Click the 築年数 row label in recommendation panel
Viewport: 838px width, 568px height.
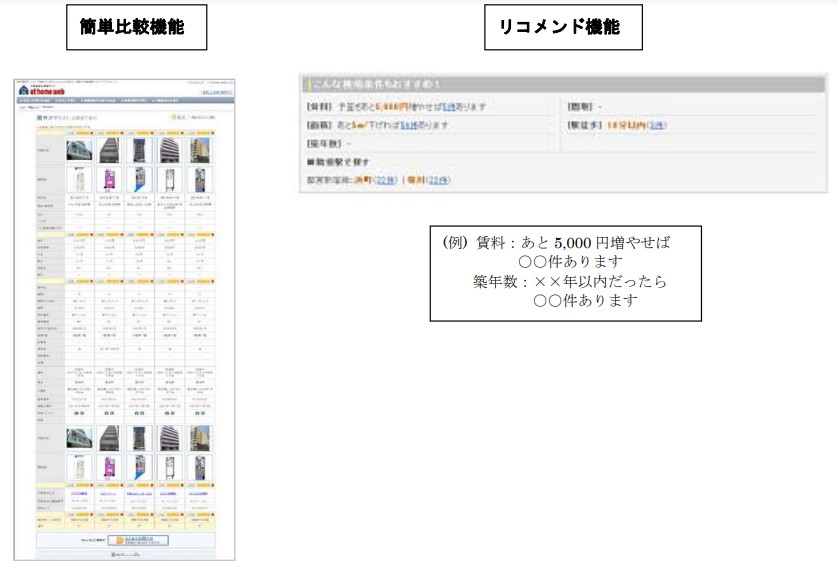click(x=324, y=144)
